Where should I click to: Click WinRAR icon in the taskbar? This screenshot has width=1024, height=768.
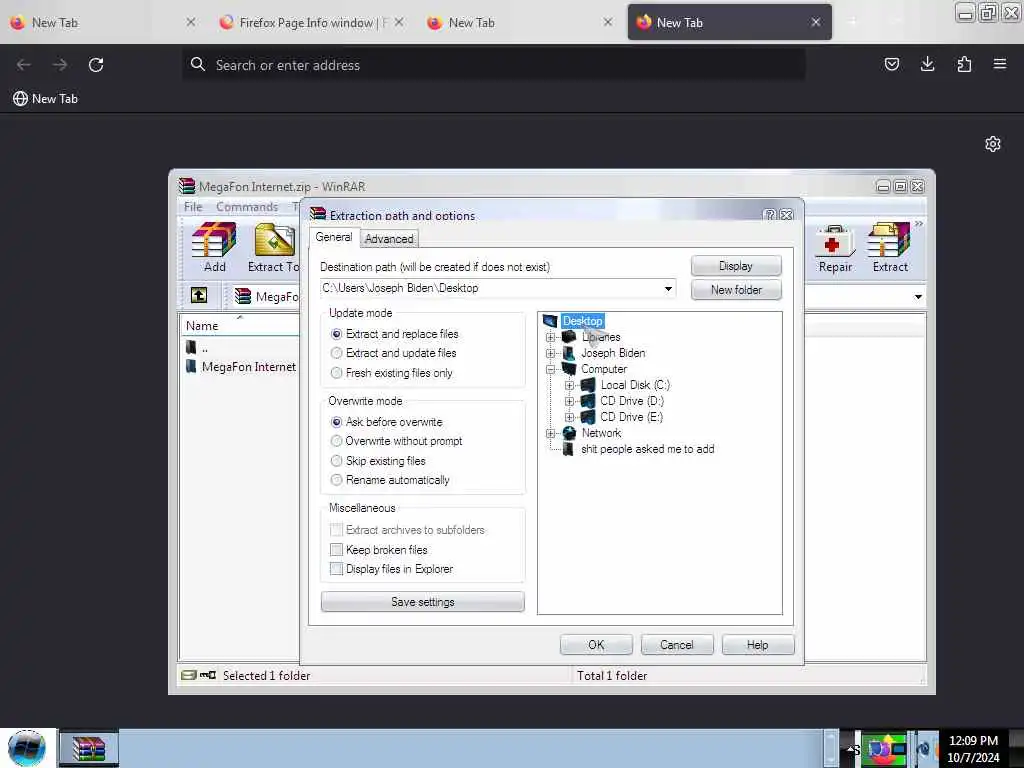pyautogui.click(x=89, y=748)
